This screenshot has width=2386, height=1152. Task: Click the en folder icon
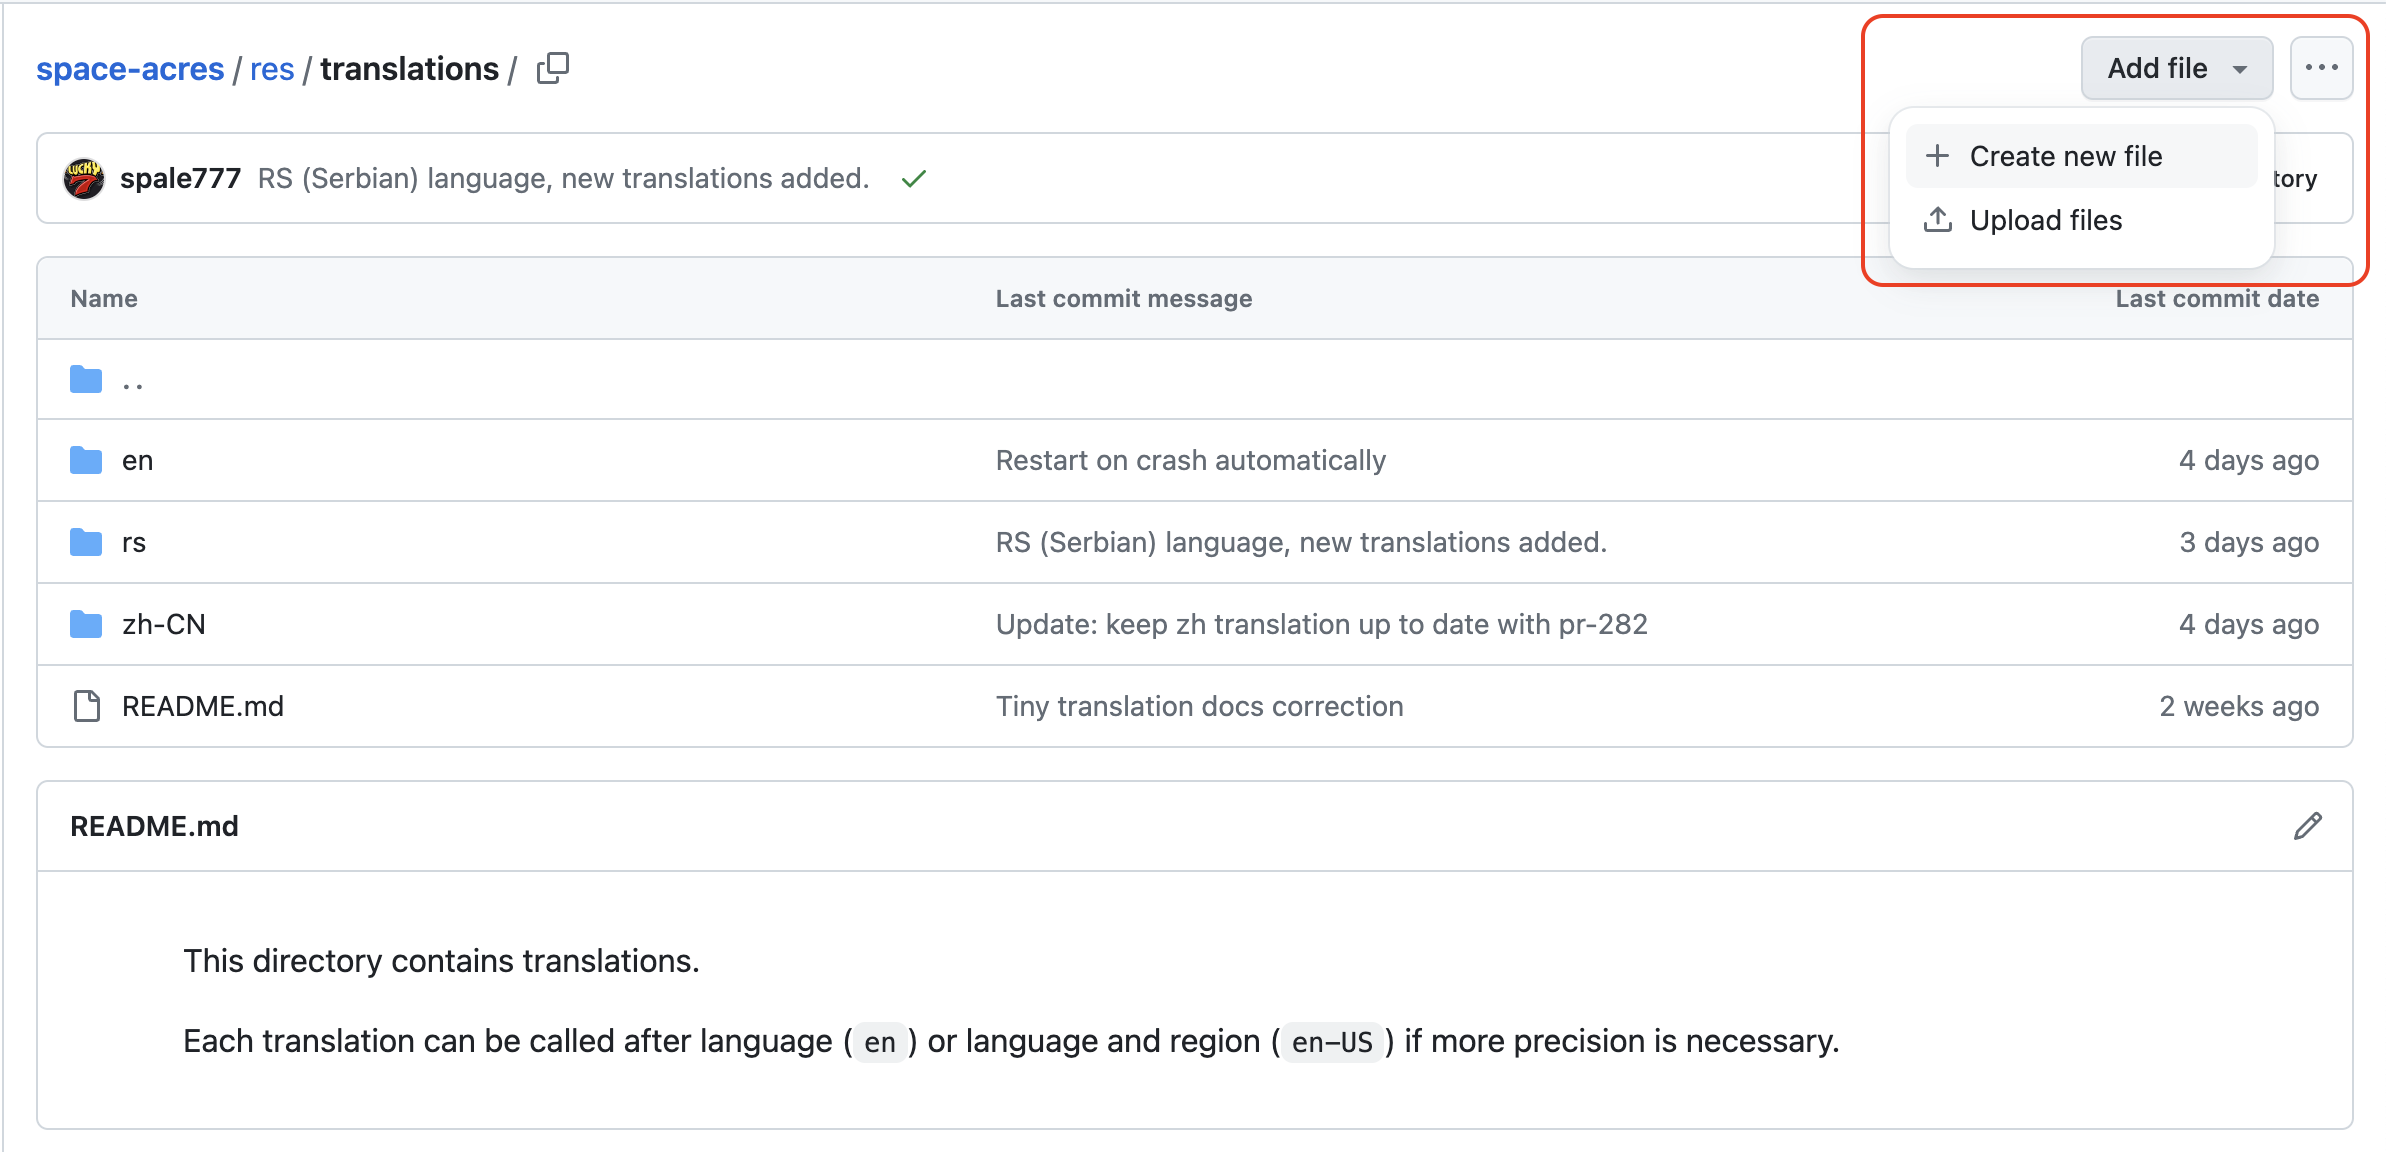click(x=86, y=461)
